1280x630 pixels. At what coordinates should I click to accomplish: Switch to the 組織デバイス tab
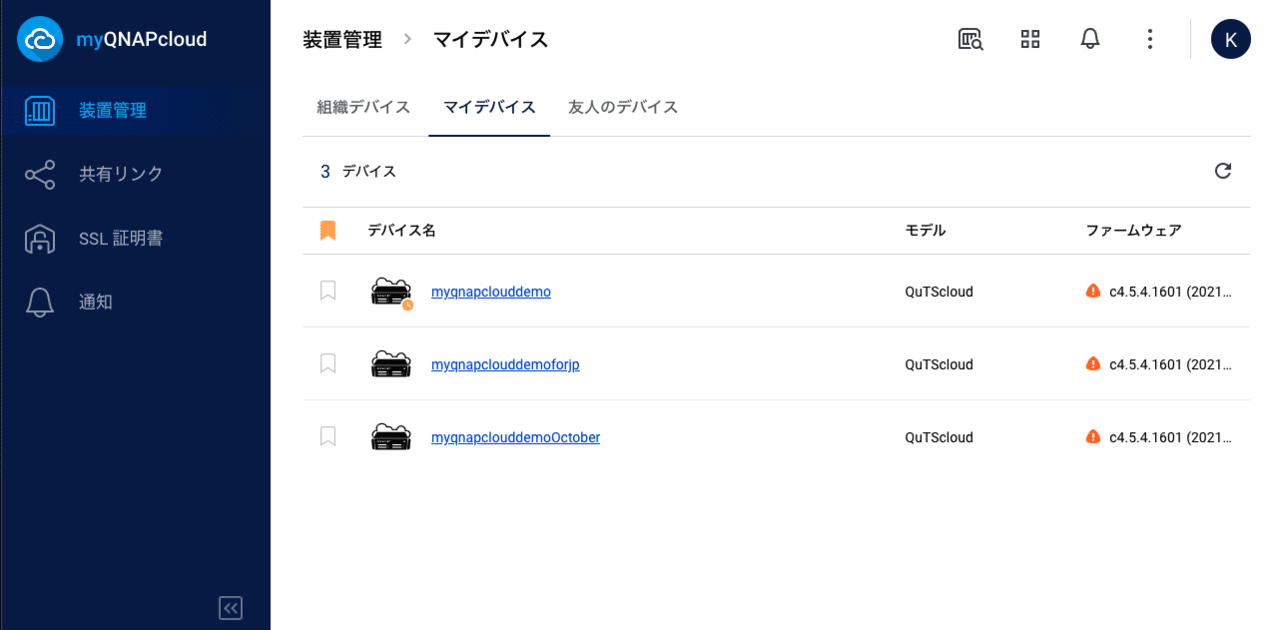[x=362, y=107]
